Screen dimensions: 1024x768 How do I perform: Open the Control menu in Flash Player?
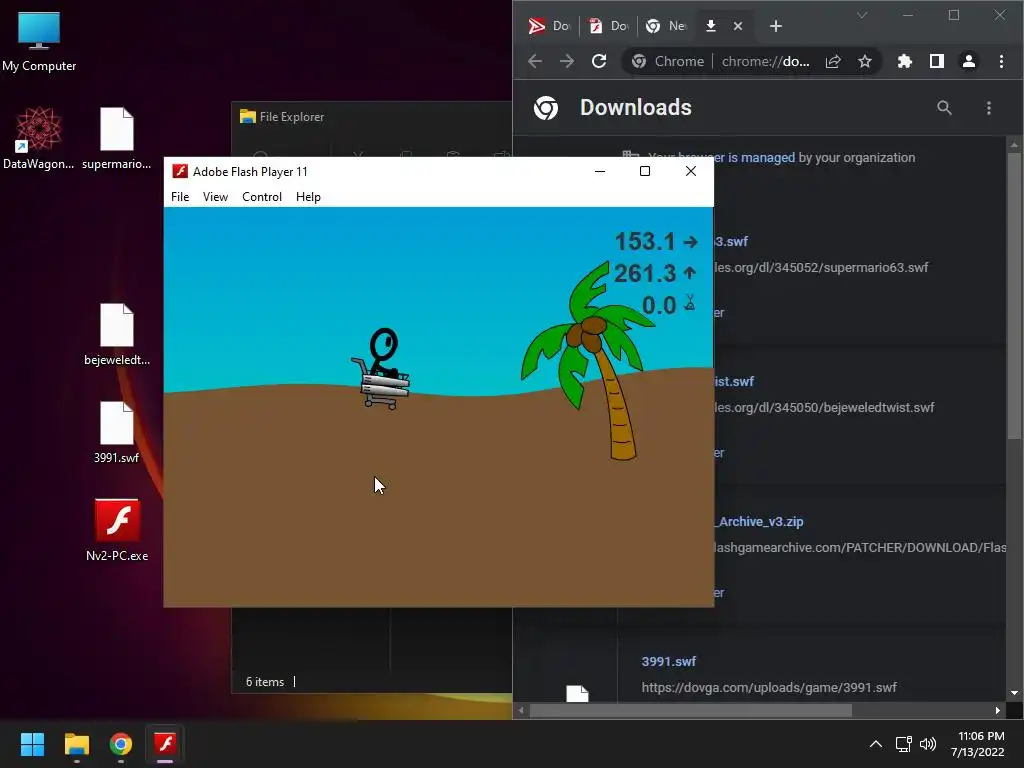coord(262,197)
